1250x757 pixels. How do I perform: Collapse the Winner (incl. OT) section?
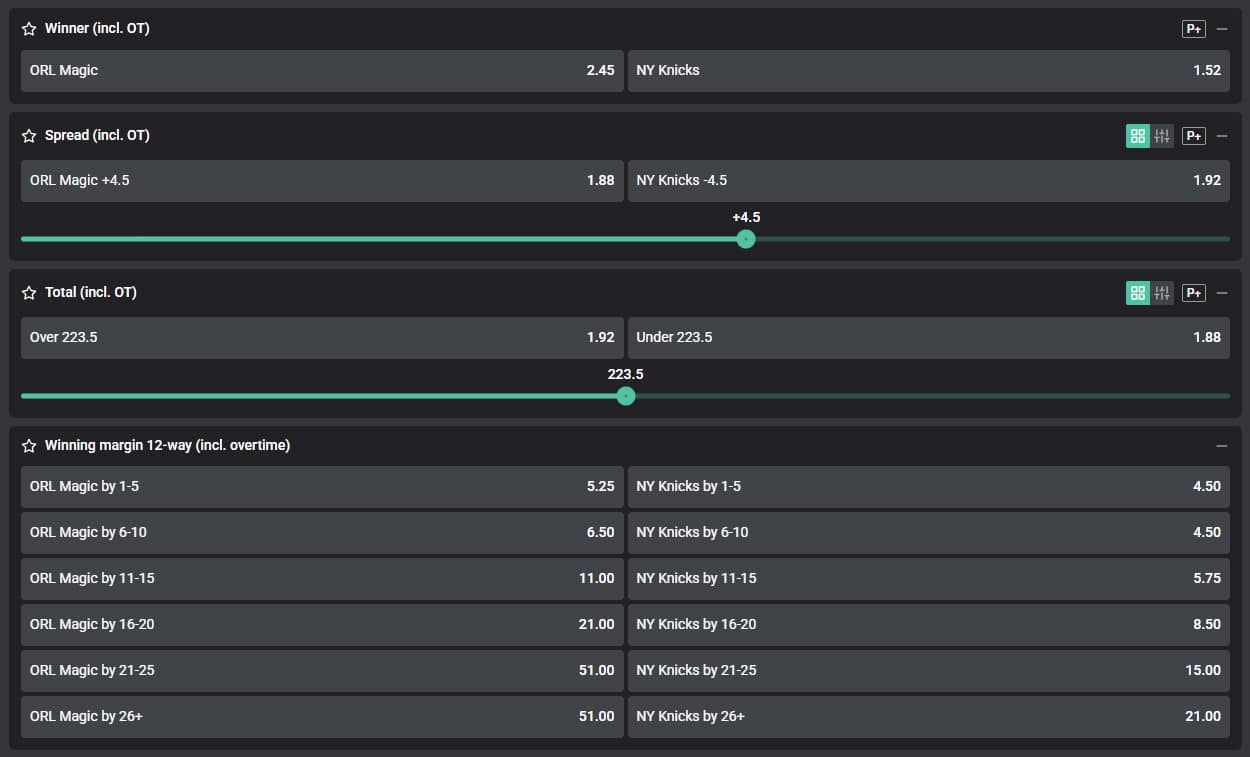(1222, 29)
